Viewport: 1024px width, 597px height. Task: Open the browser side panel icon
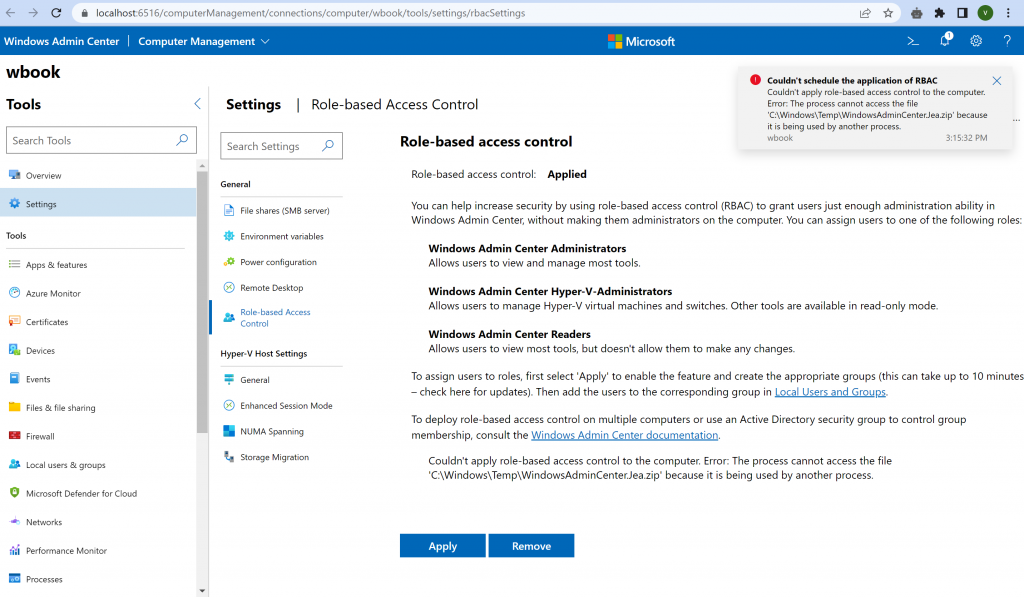pos(962,12)
